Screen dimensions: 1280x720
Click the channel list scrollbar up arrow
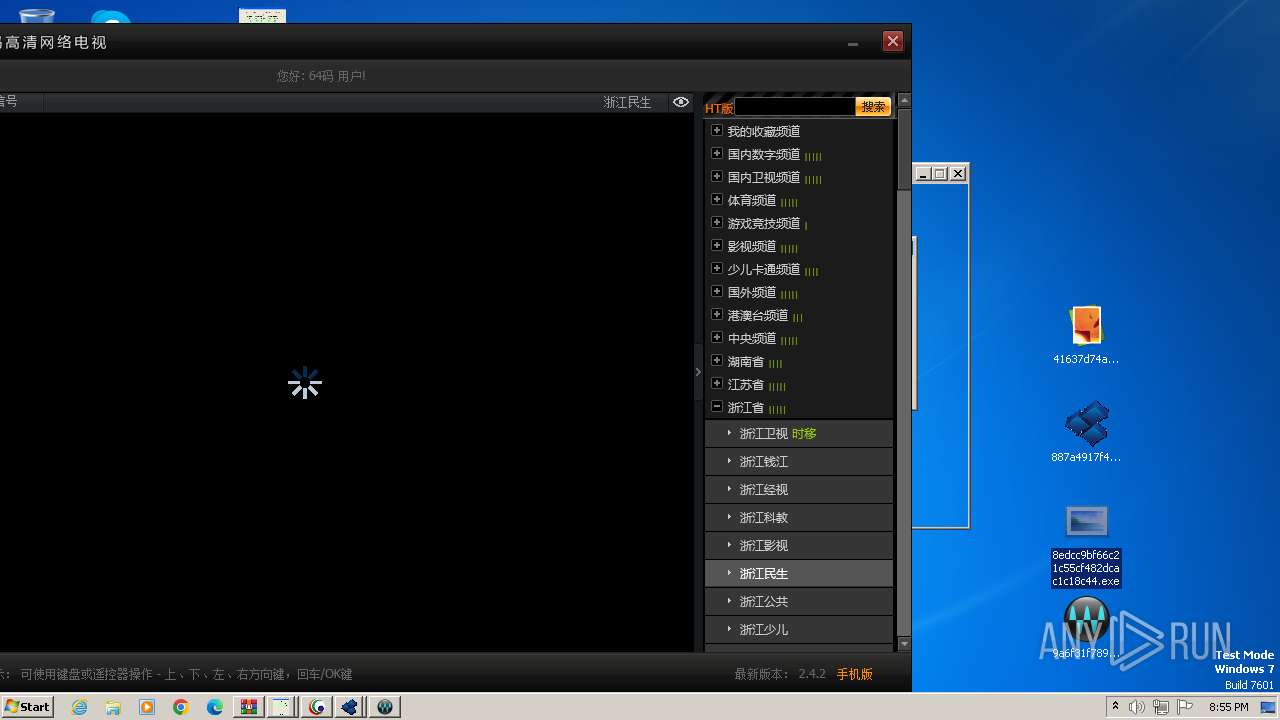point(904,100)
